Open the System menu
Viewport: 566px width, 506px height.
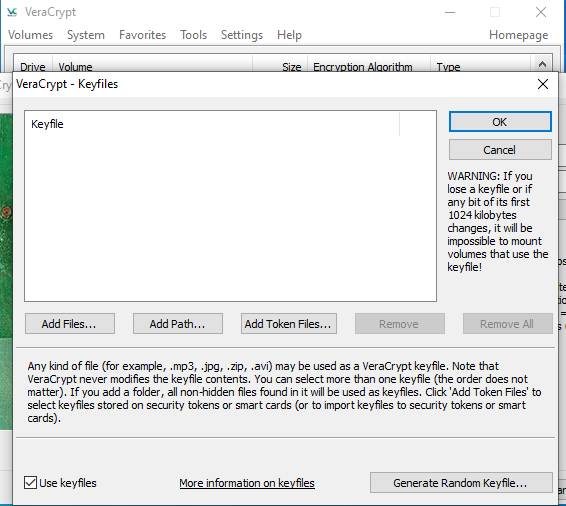pos(86,35)
